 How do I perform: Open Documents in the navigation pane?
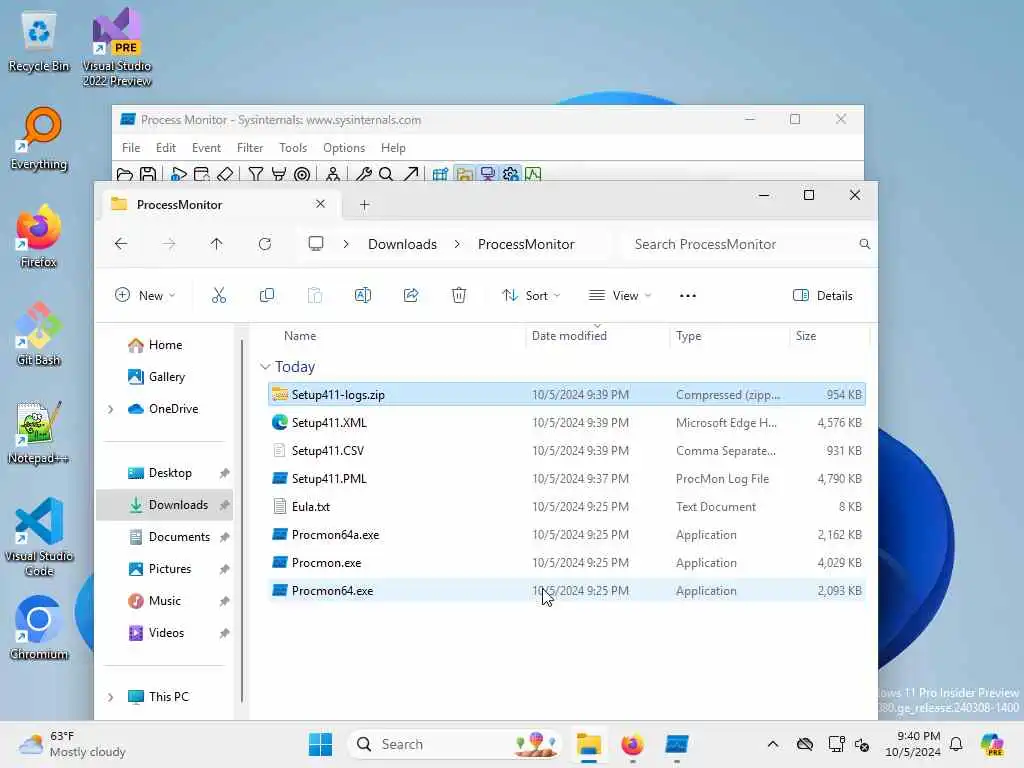point(168,537)
